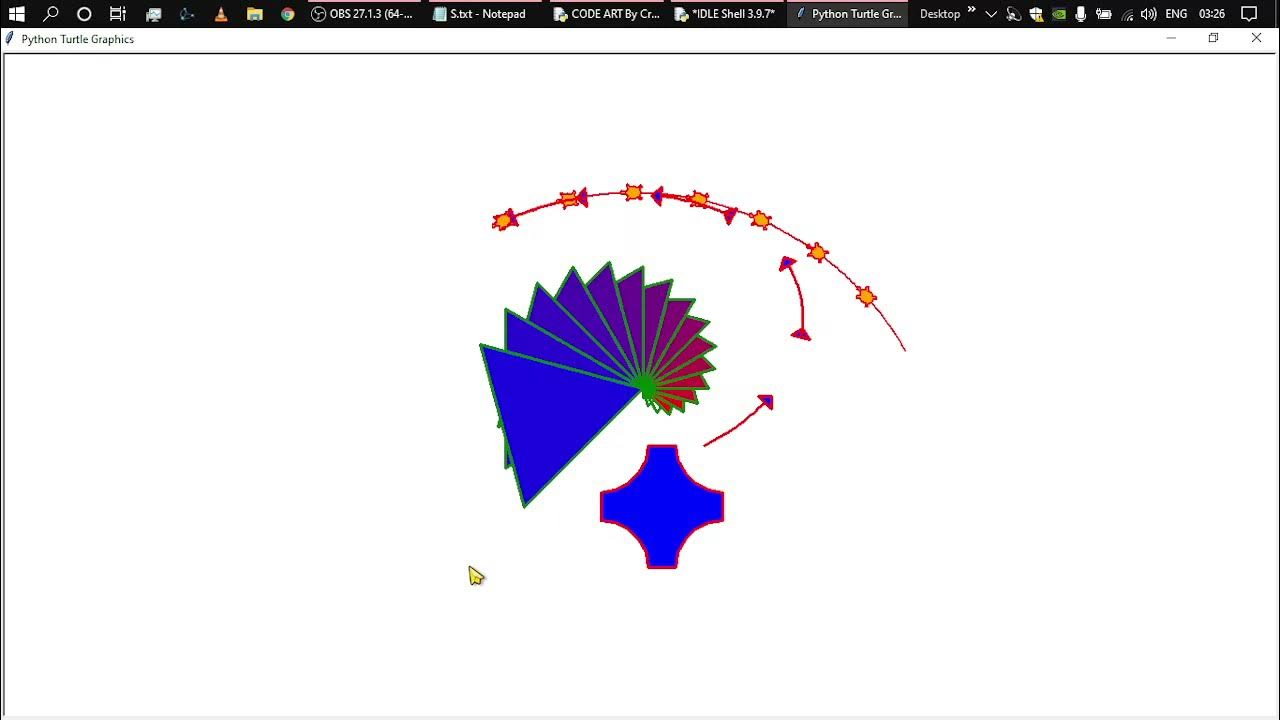The image size is (1280, 720).
Task: Switch to OBS 27.1.3 window
Action: tap(362, 14)
